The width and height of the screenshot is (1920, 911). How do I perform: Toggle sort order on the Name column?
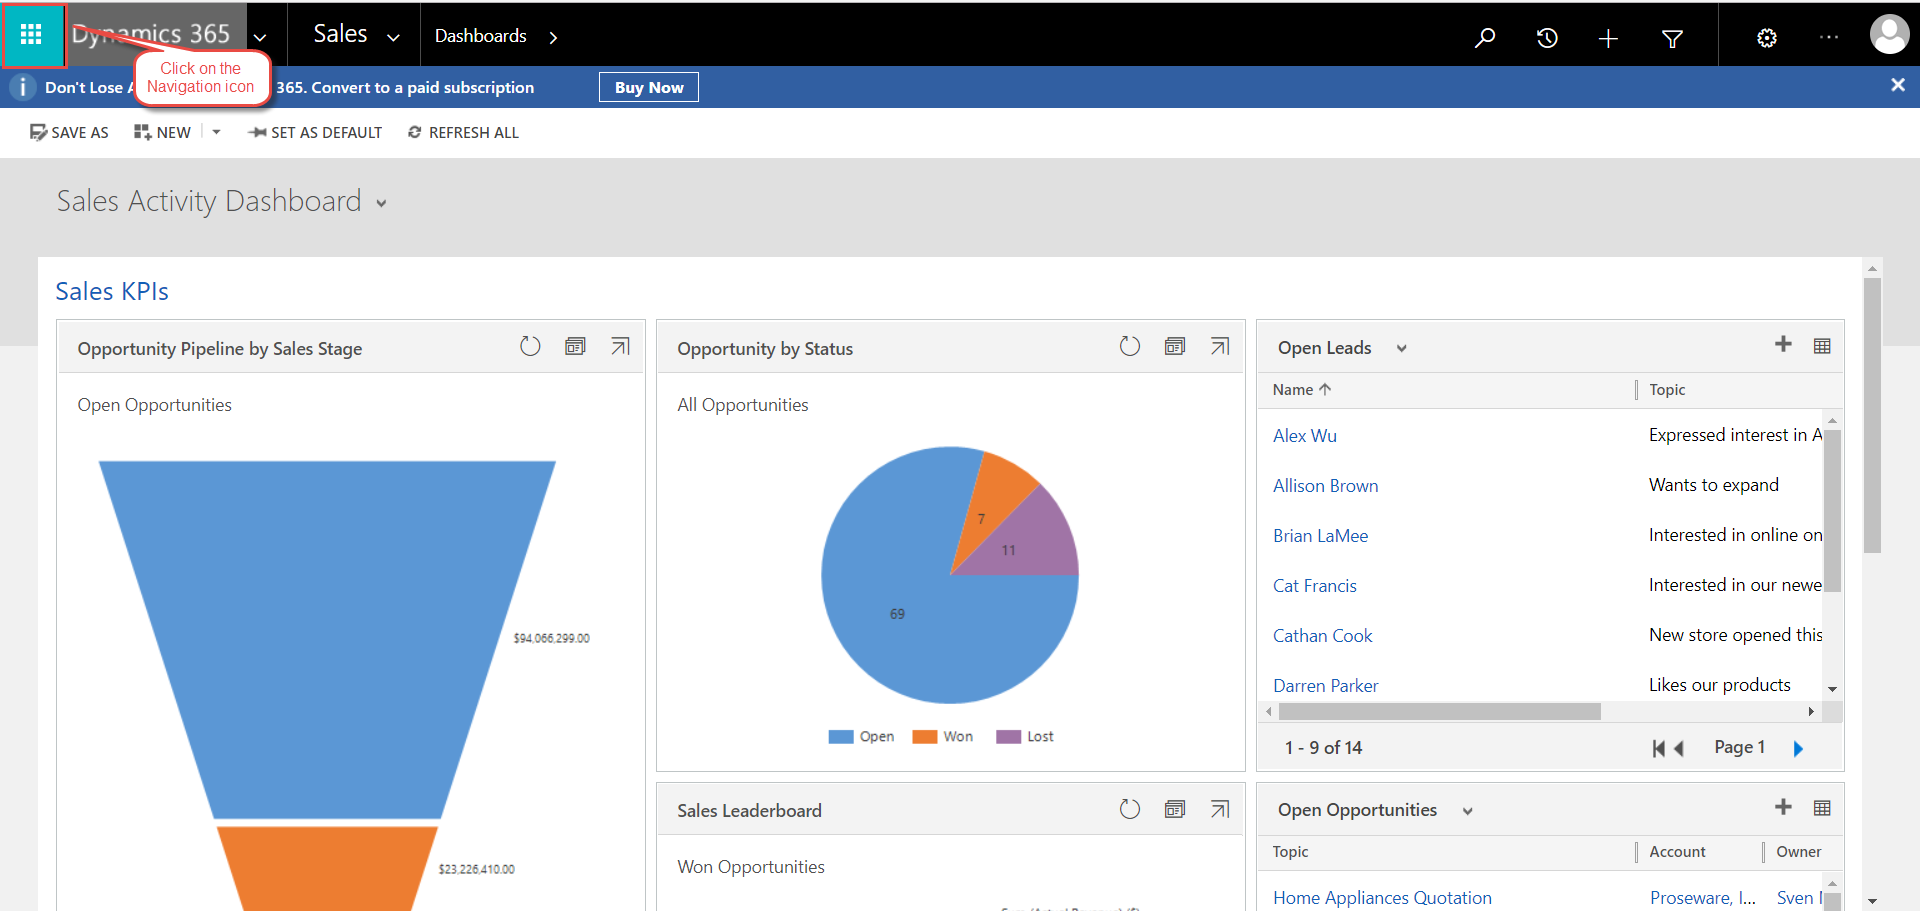click(1299, 389)
